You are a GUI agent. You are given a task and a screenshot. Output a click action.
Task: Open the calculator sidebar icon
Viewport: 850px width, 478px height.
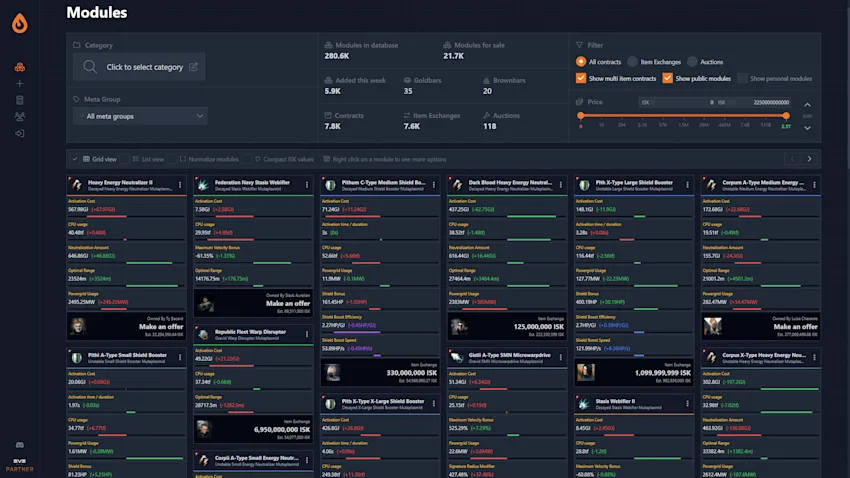pos(20,100)
